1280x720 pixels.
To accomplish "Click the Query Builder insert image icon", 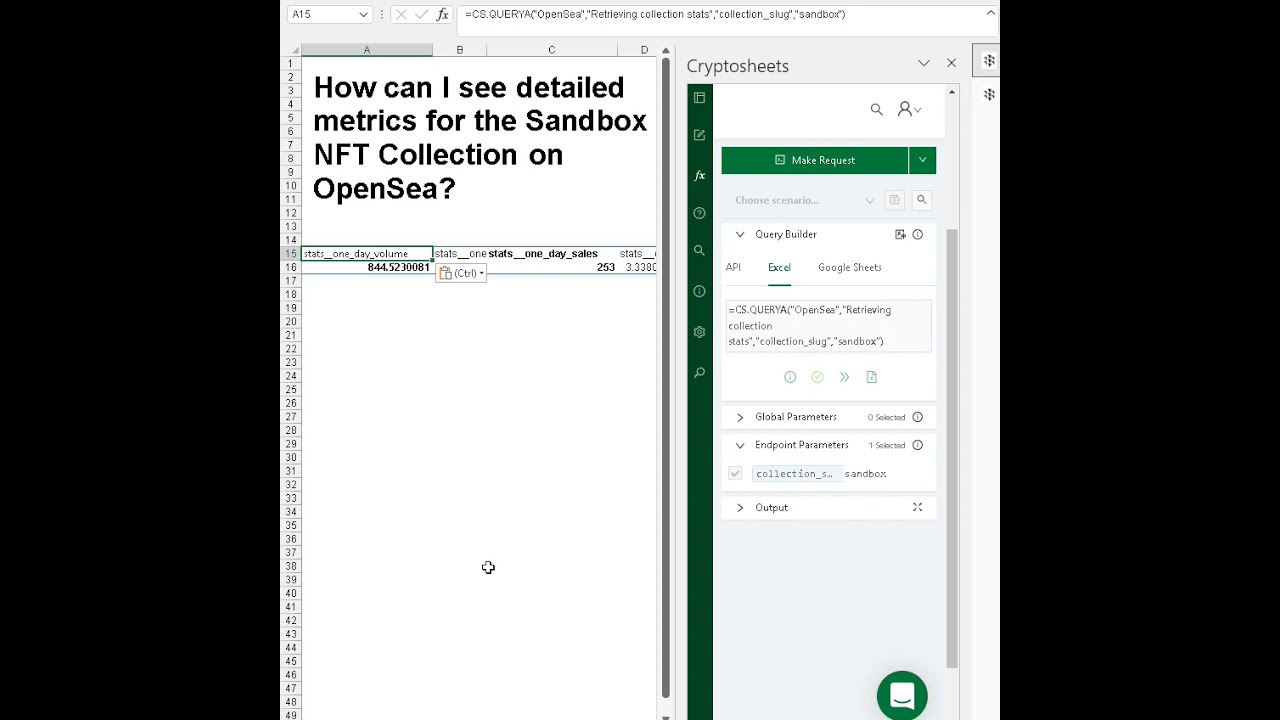I will 900,234.
